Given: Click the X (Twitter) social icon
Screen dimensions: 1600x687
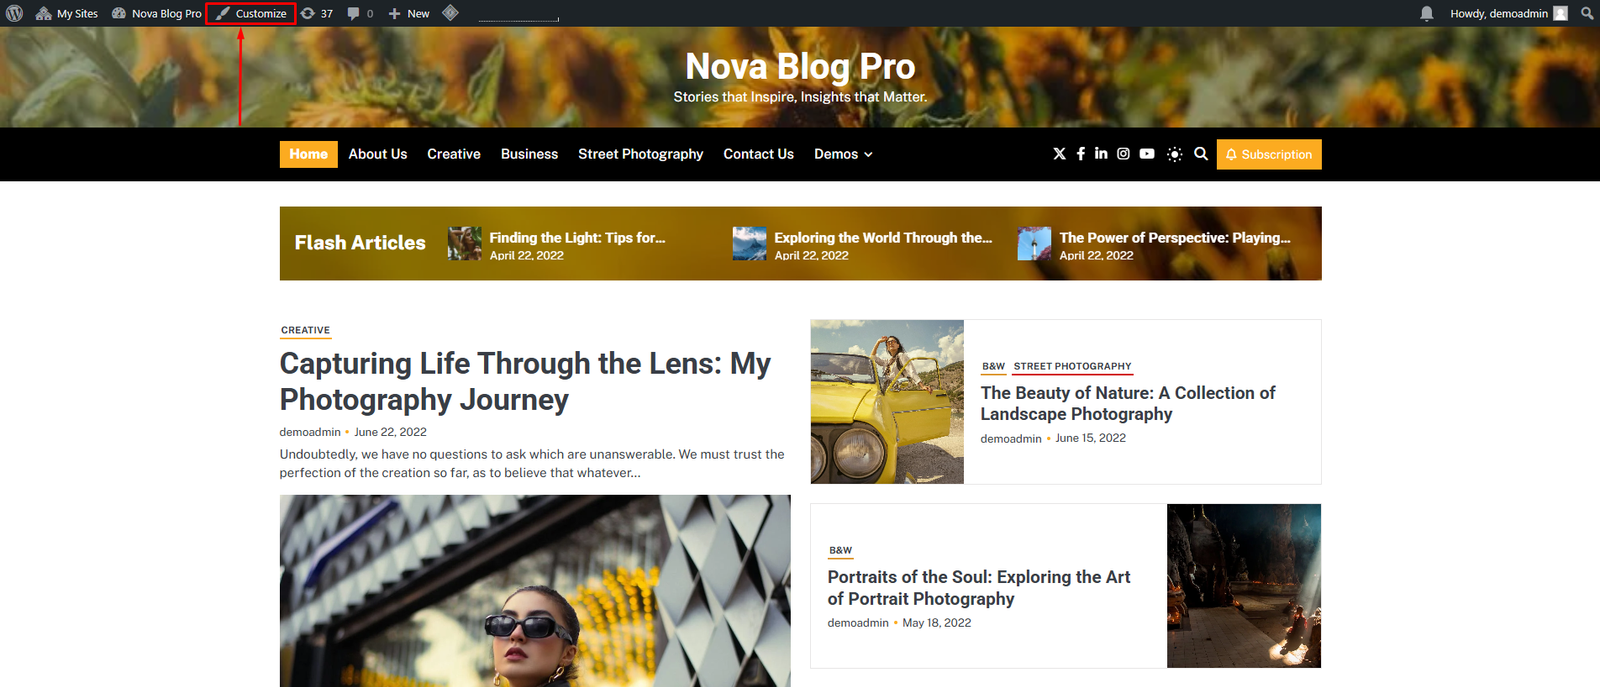Looking at the screenshot, I should point(1059,154).
